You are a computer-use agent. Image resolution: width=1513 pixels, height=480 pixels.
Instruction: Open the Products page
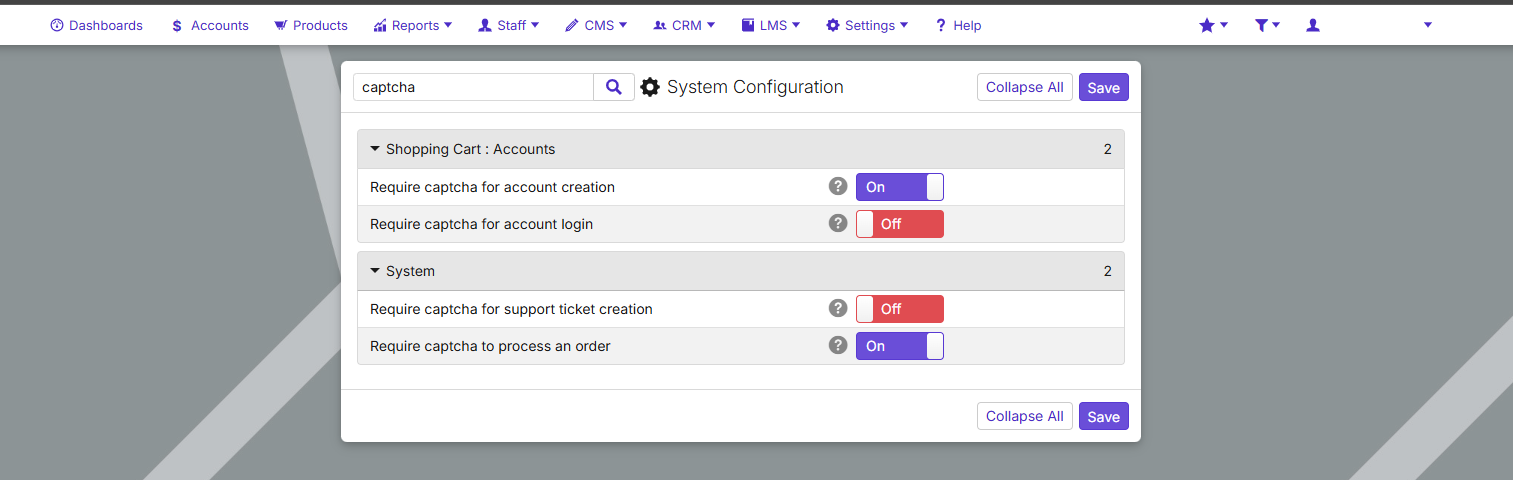[311, 25]
